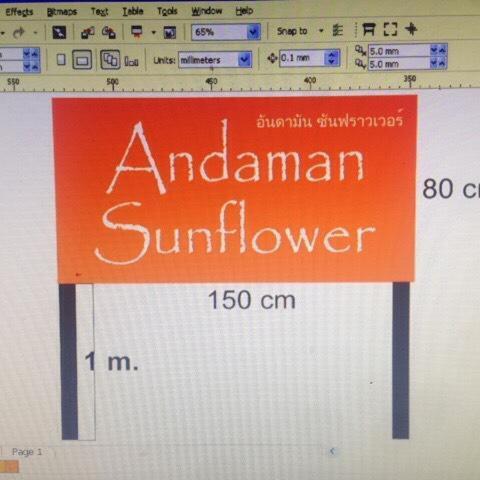Adjust the nudge offset stepper arrows
Viewport: 480px width, 480px height.
pyautogui.click(x=332, y=58)
